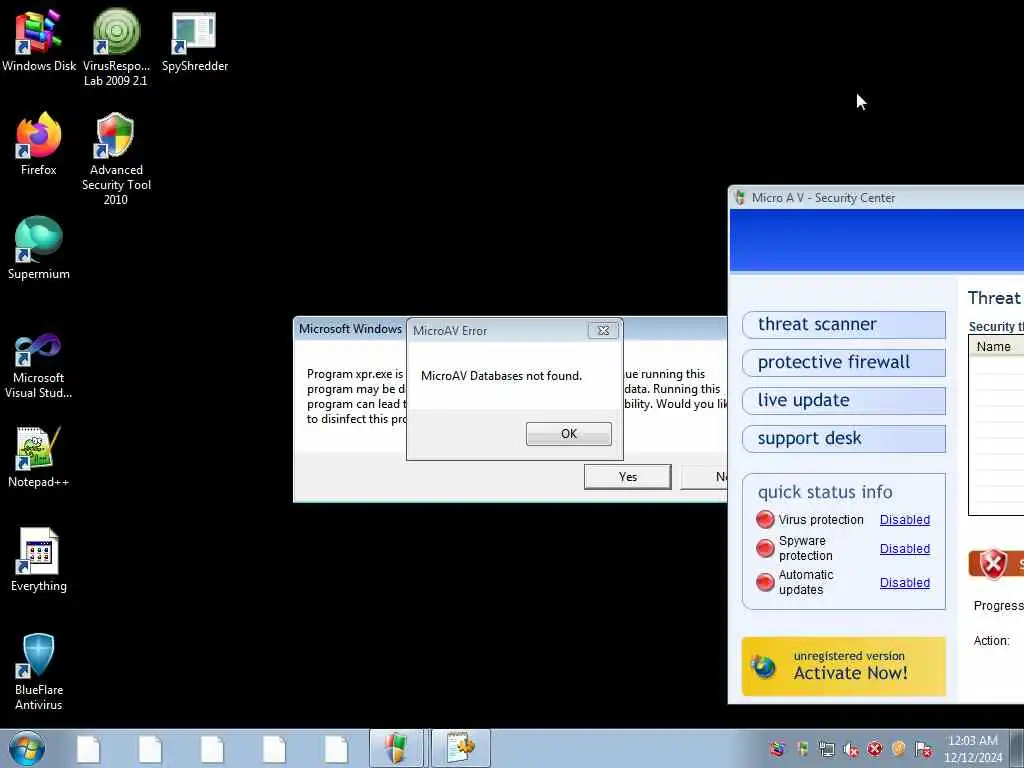The height and width of the screenshot is (768, 1024).
Task: Click the colorful cube tray icon
Action: pyautogui.click(x=777, y=749)
